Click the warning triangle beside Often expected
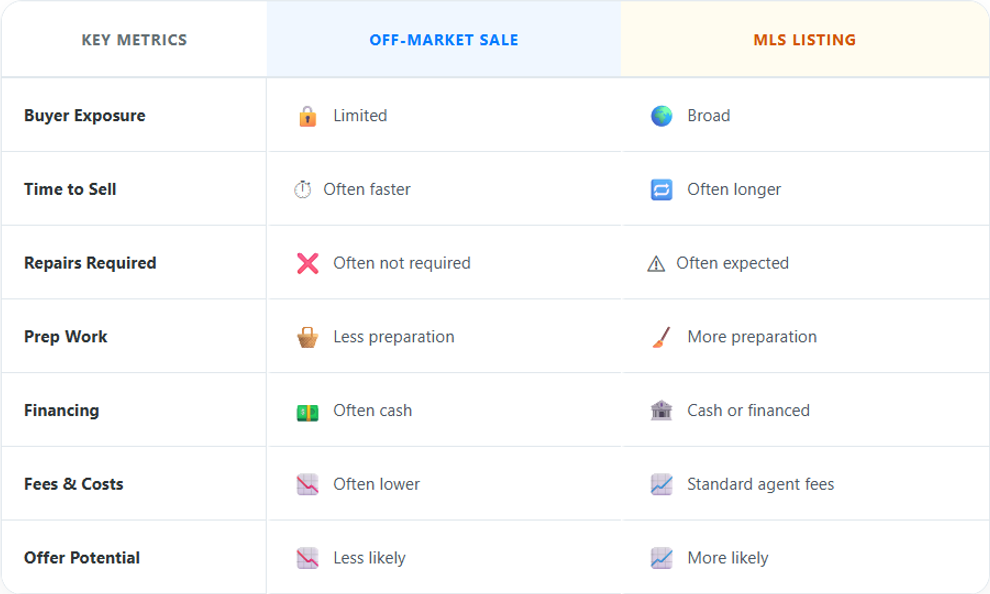Screen dimensions: 990x594 656,264
